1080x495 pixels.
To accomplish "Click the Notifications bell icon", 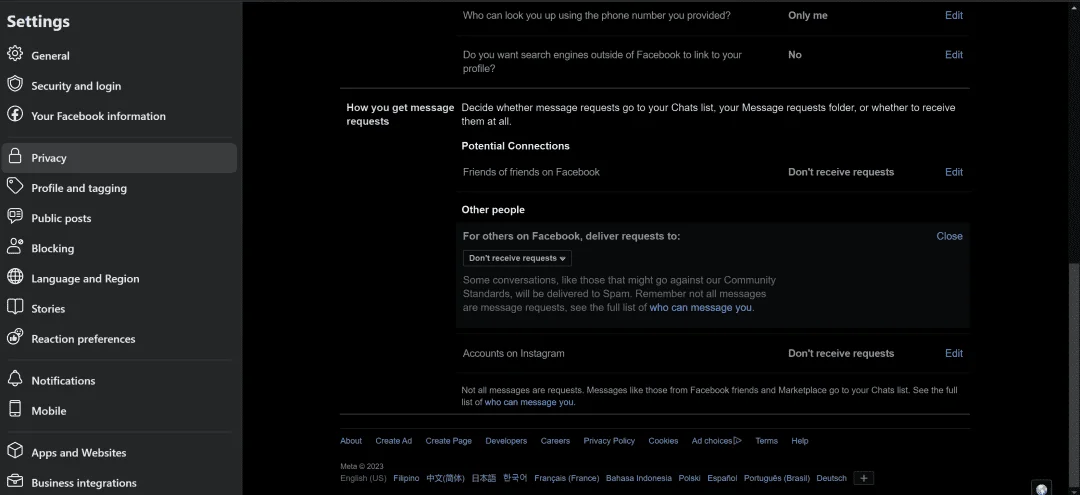I will (x=15, y=379).
